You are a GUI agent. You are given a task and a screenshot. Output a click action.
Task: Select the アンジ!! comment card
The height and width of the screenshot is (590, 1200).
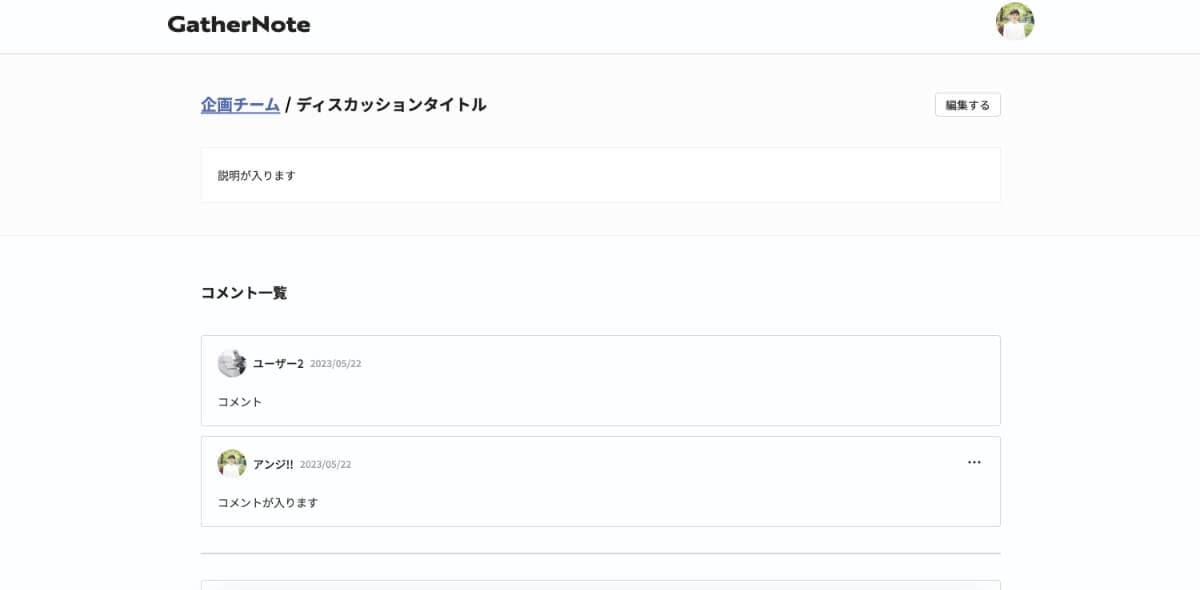[x=600, y=482]
